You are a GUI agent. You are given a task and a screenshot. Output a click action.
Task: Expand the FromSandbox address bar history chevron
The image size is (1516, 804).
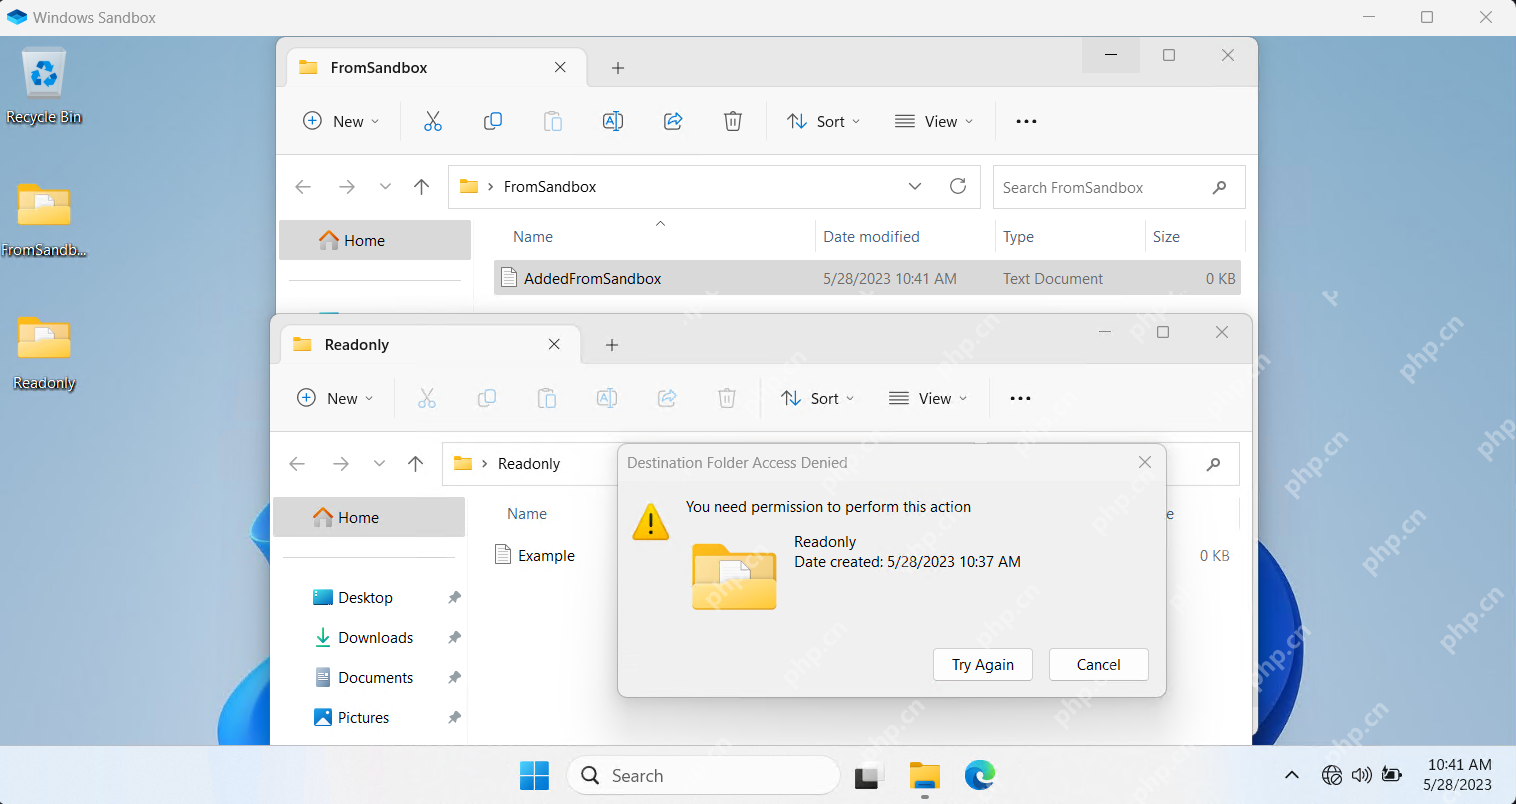pos(915,186)
